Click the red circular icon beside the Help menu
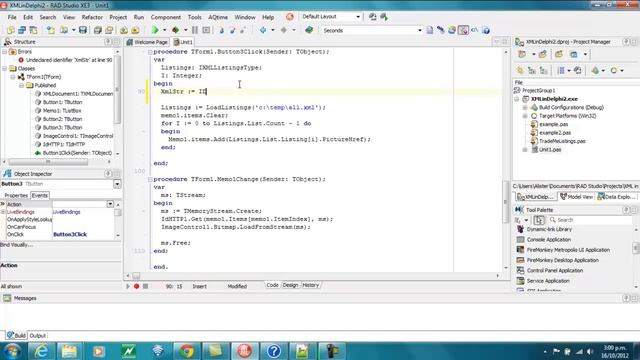This screenshot has width=640, height=360. 290,17
